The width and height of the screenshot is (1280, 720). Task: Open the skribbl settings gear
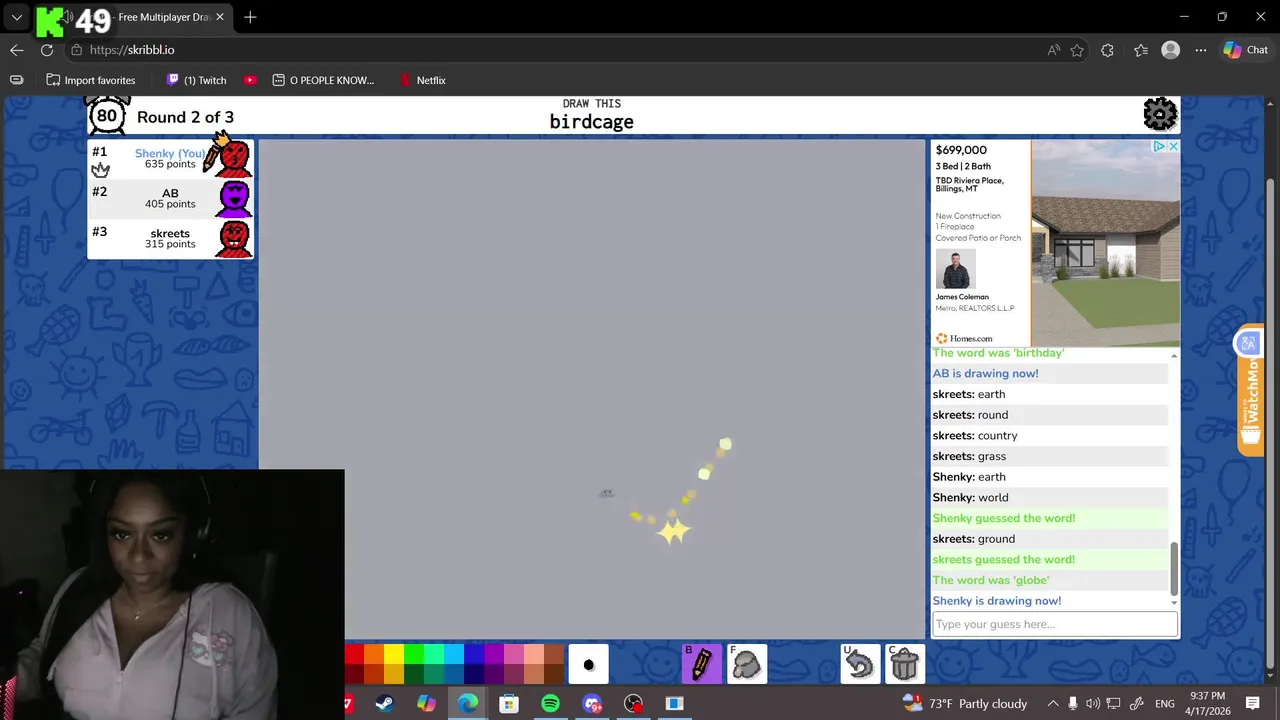point(1160,114)
